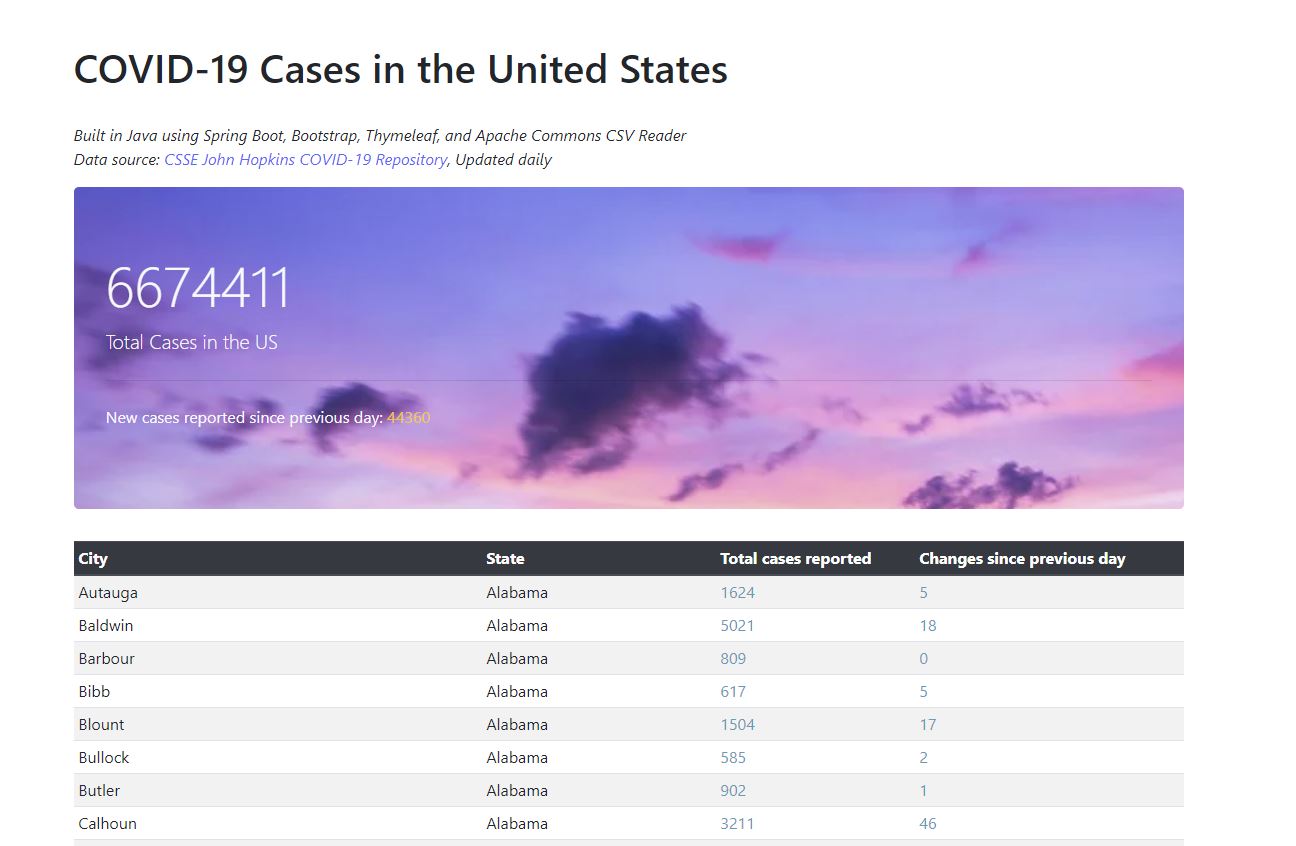Image resolution: width=1296 pixels, height=846 pixels.
Task: Click Butler's daily change value 1
Action: (924, 790)
